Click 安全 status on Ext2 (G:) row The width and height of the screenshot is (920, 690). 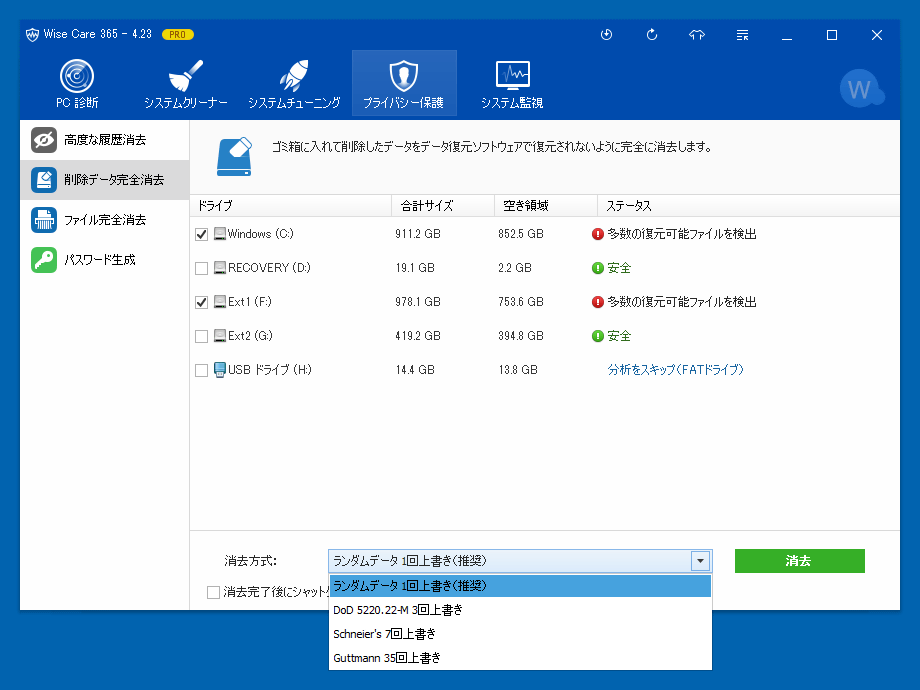click(x=619, y=336)
